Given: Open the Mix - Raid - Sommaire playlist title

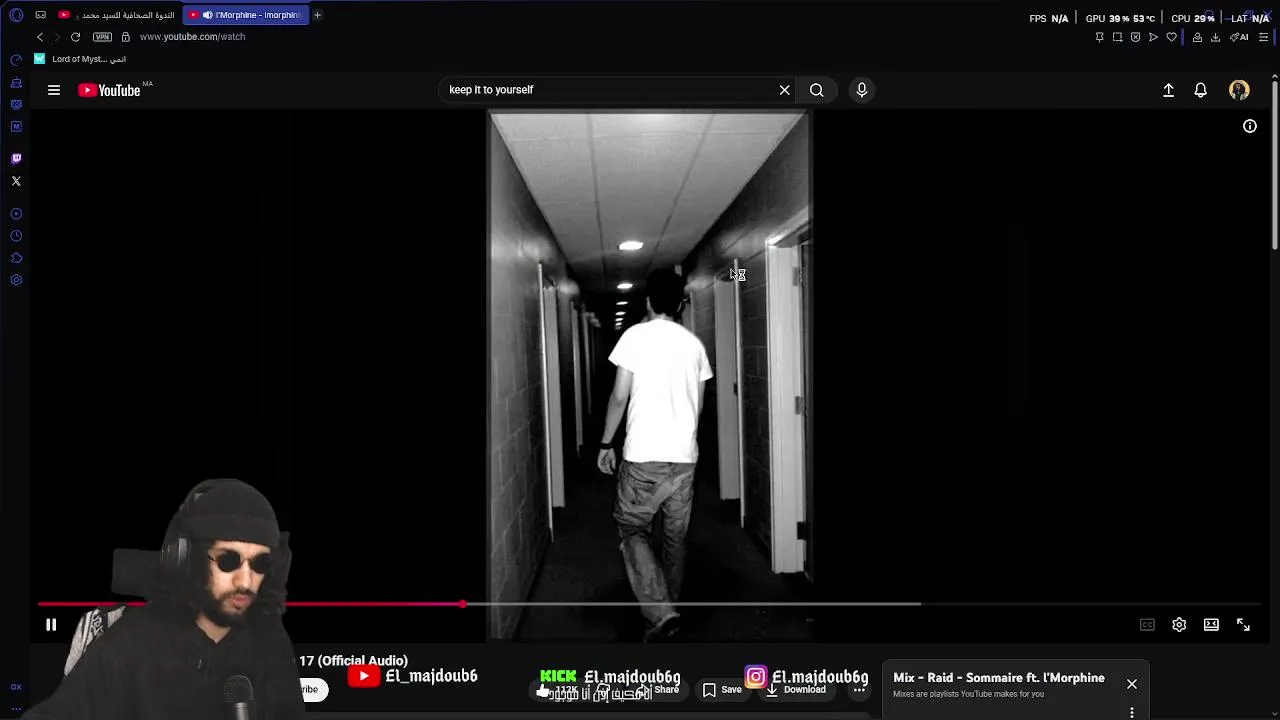Looking at the screenshot, I should (x=999, y=678).
